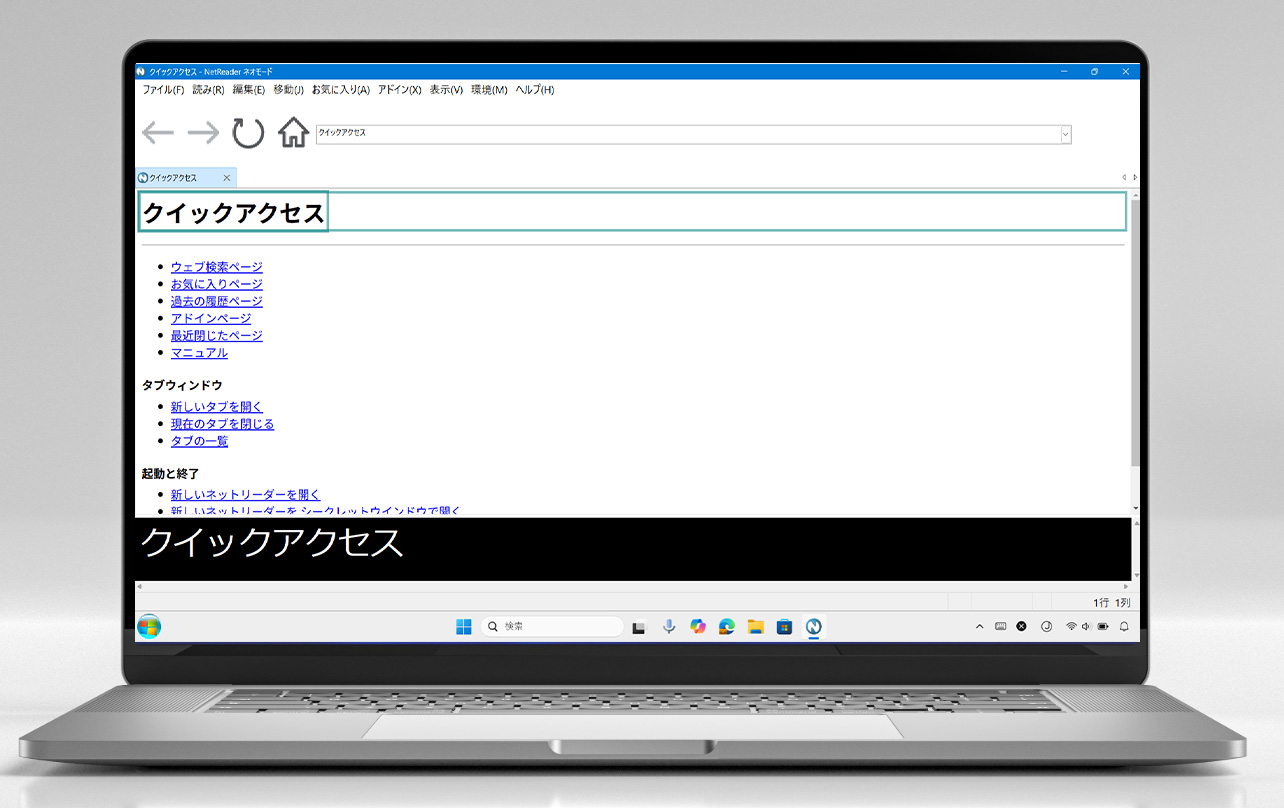Open the address bar dropdown arrow
Viewport: 1284px width, 808px height.
[x=1065, y=134]
